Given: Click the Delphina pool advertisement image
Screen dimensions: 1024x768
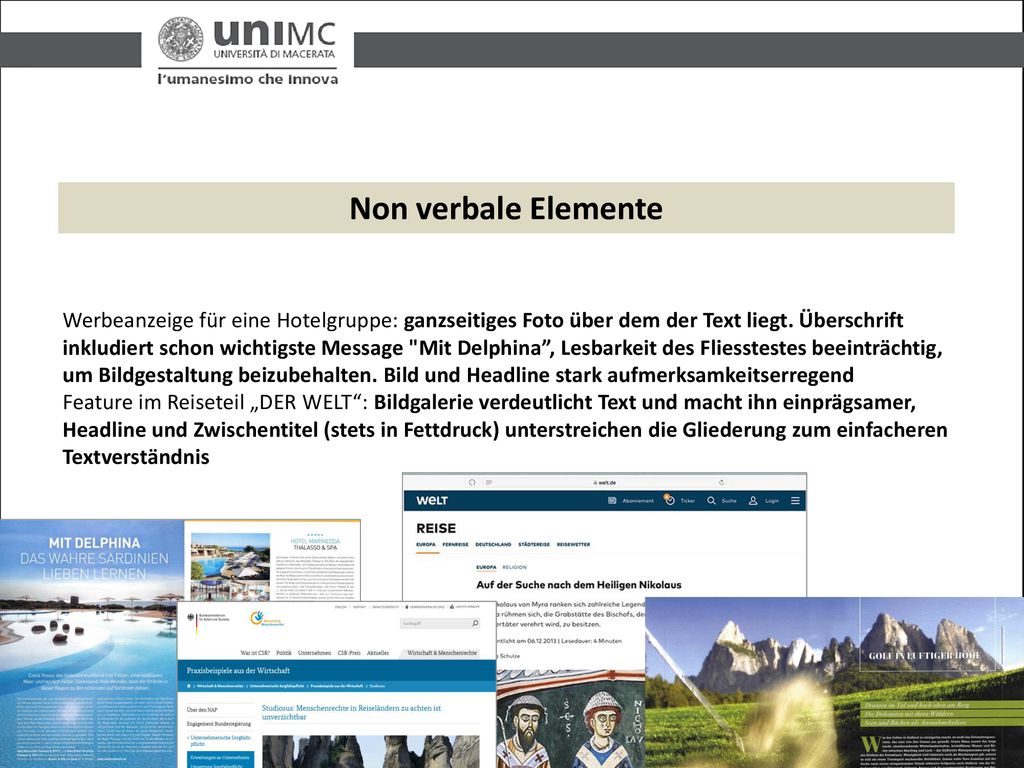Looking at the screenshot, I should [x=91, y=643].
